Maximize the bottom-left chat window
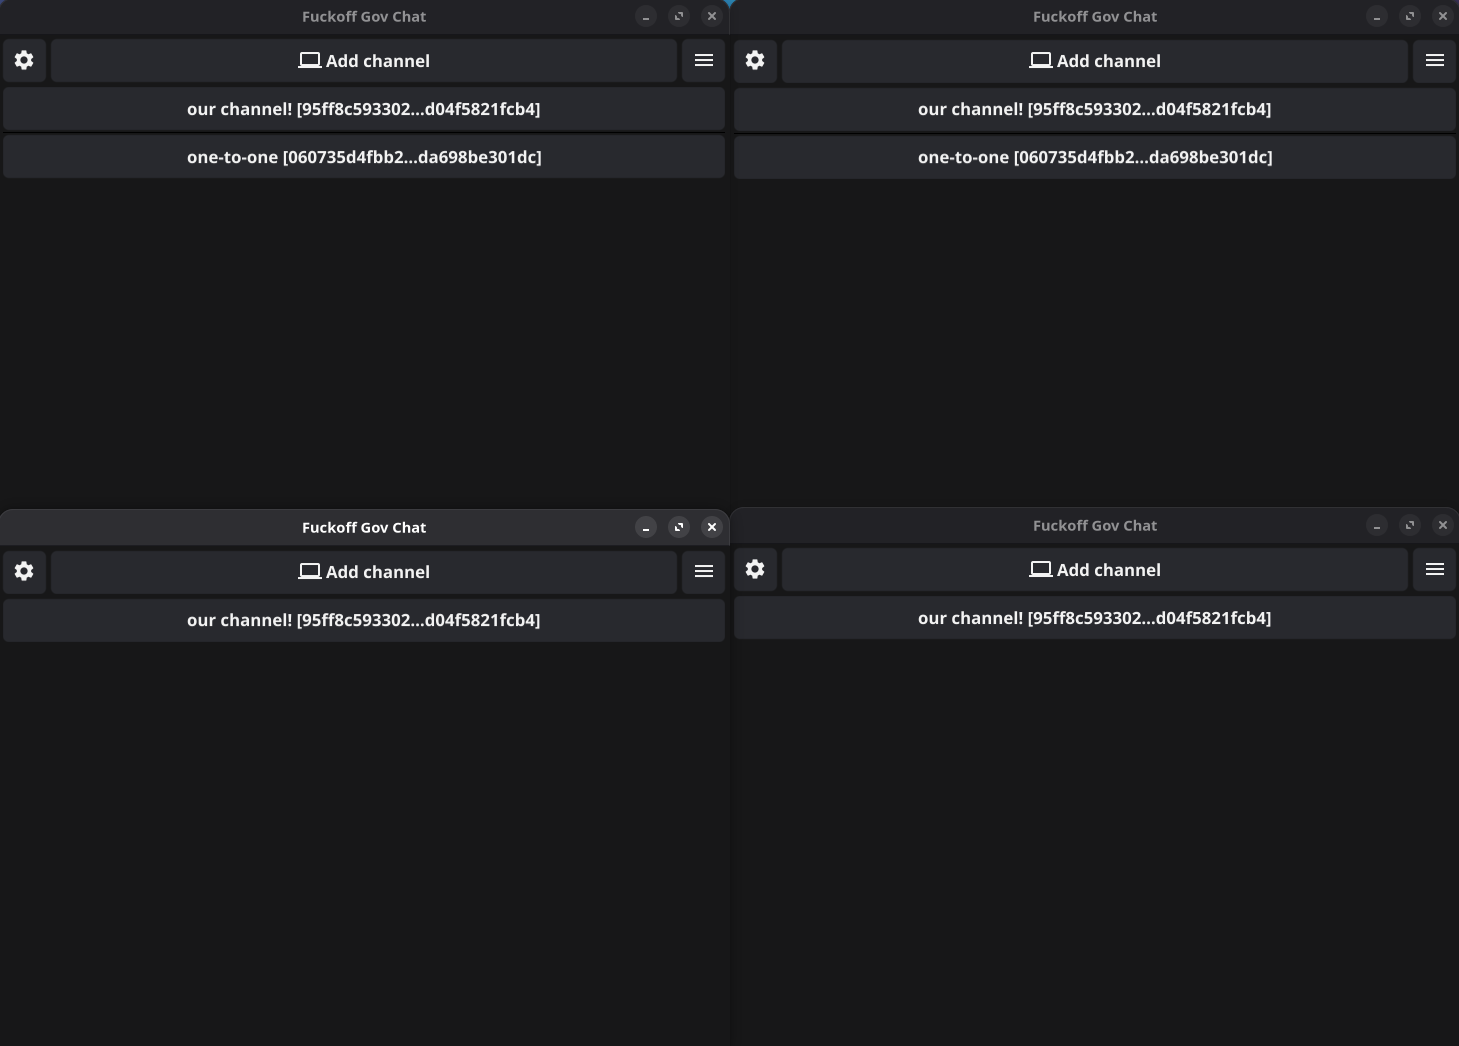Screen dimensions: 1459x1046 click(x=679, y=527)
